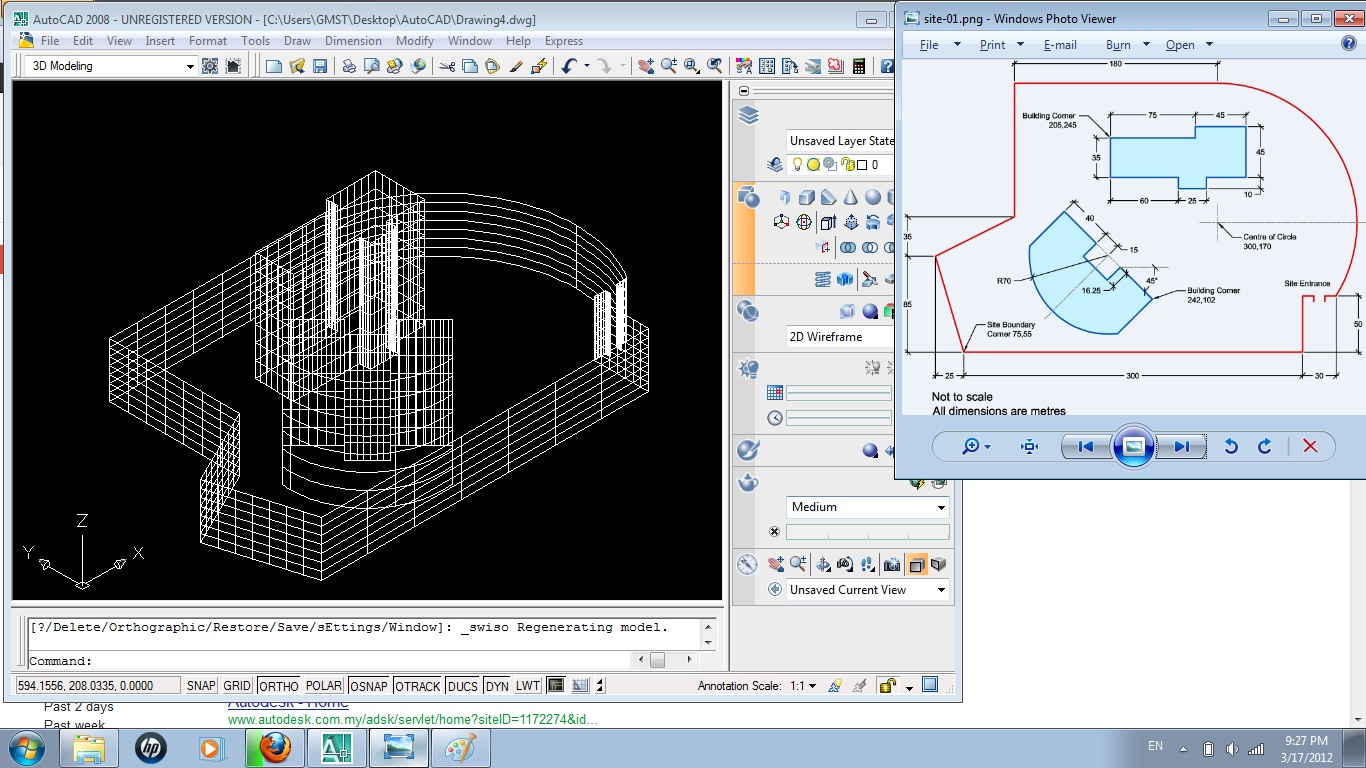This screenshot has height=768, width=1366.
Task: Select the Box primitive tool
Action: tap(806, 198)
